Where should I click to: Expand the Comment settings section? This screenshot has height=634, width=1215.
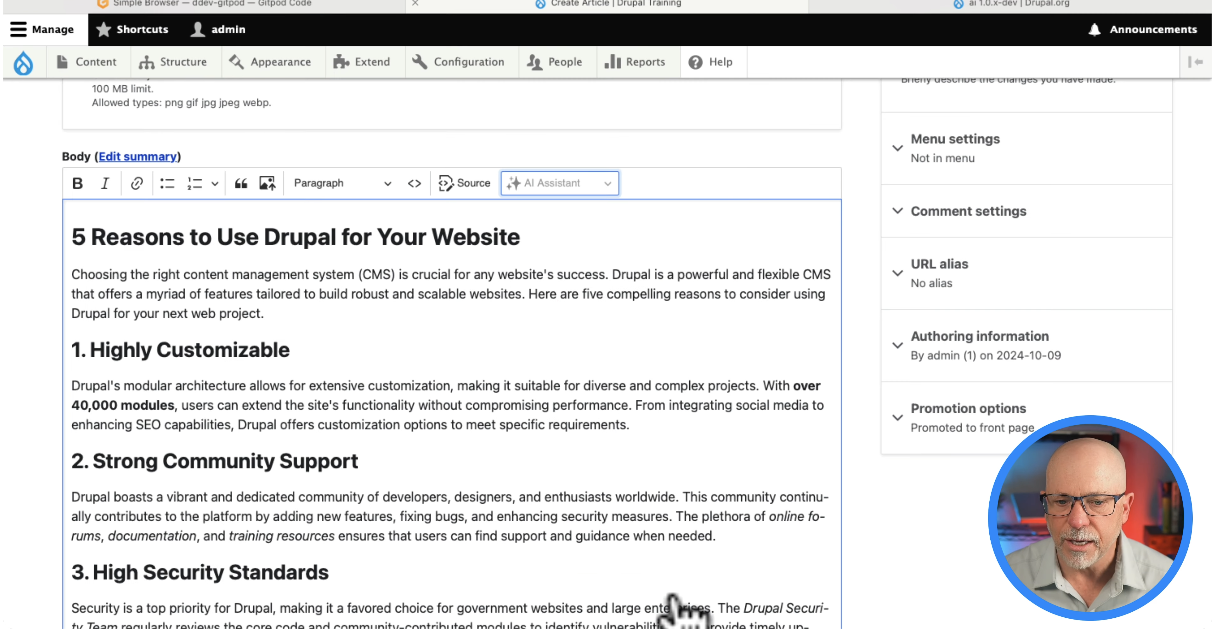[968, 211]
